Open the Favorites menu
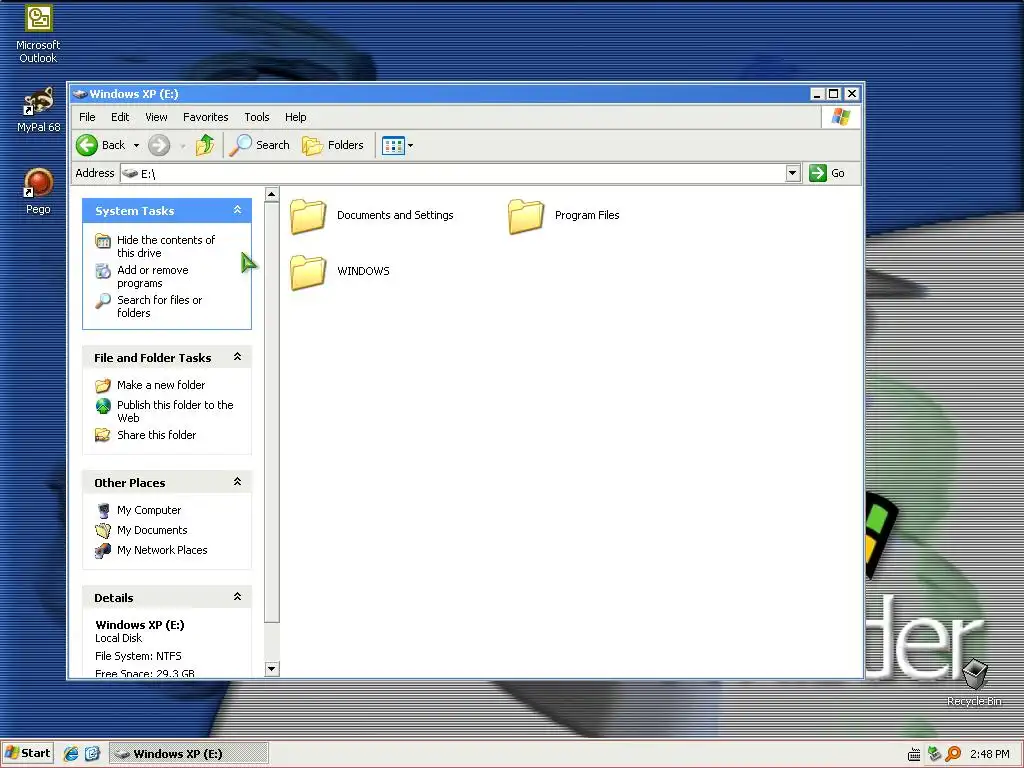 coord(206,117)
